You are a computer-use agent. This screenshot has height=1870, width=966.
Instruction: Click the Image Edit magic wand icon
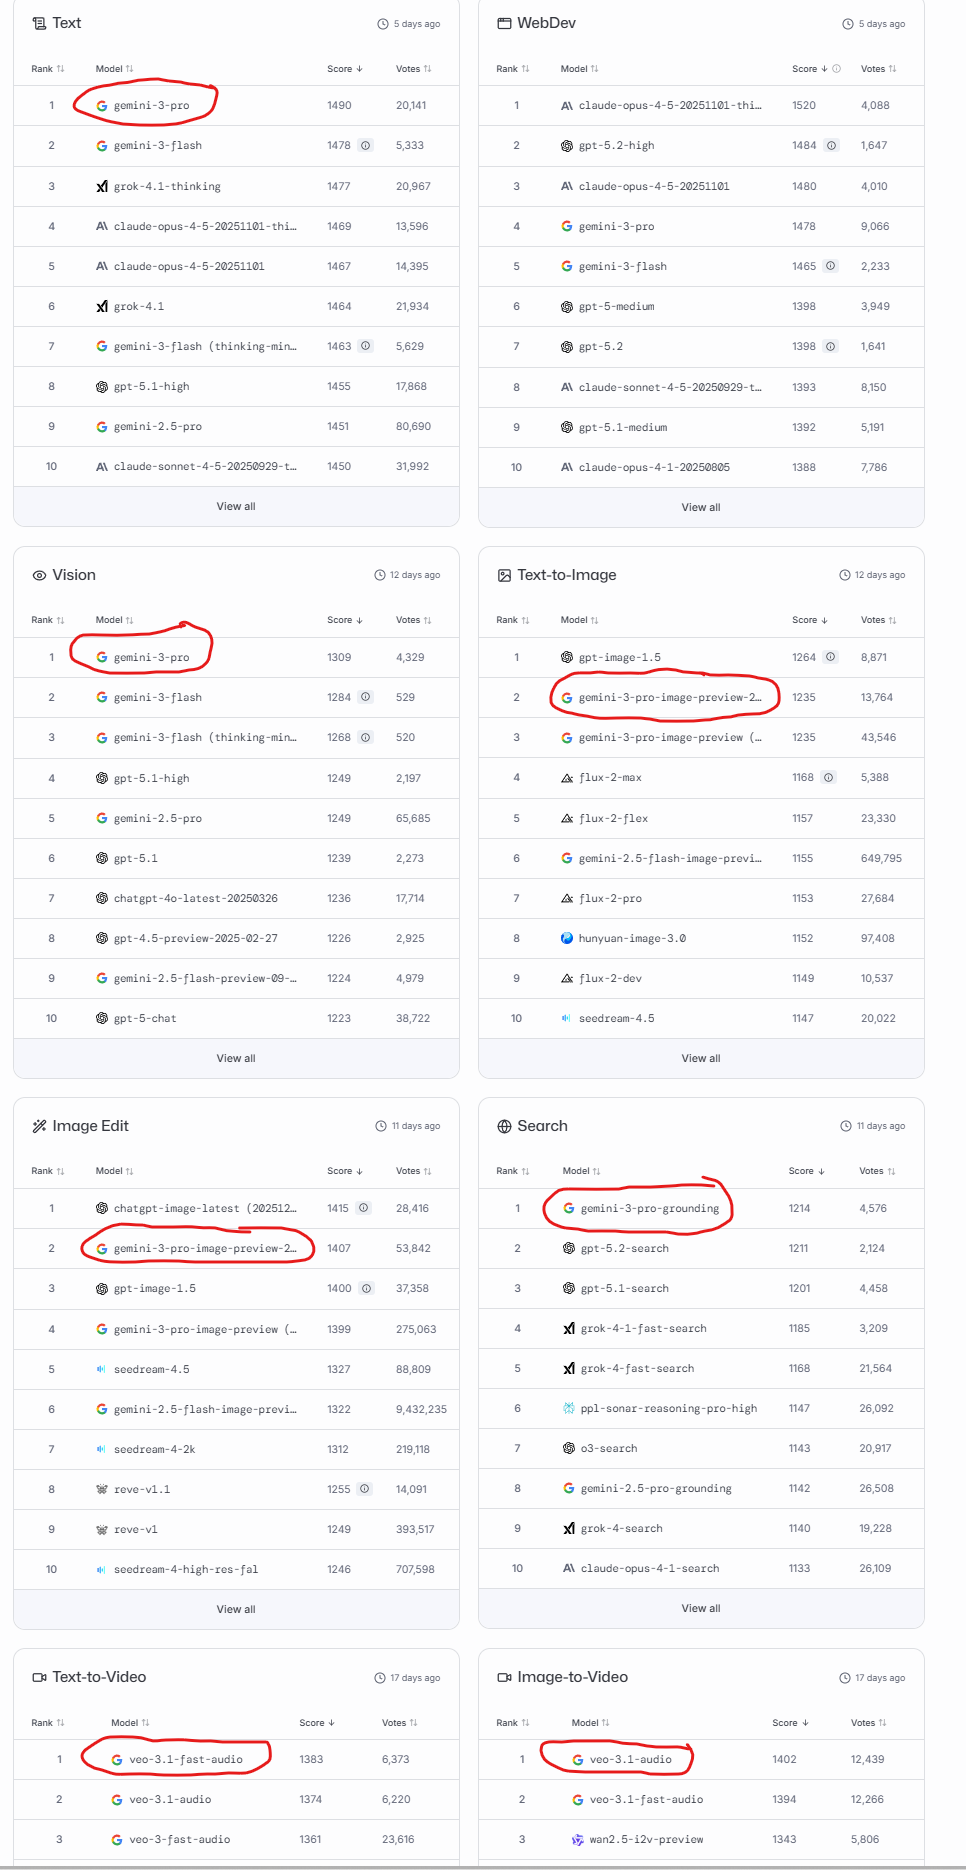[39, 1126]
